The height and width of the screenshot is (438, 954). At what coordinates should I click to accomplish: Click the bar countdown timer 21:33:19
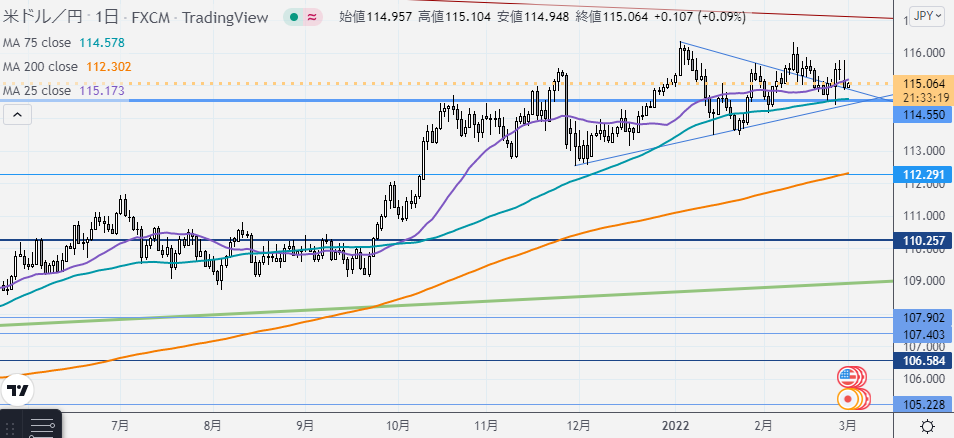[924, 97]
